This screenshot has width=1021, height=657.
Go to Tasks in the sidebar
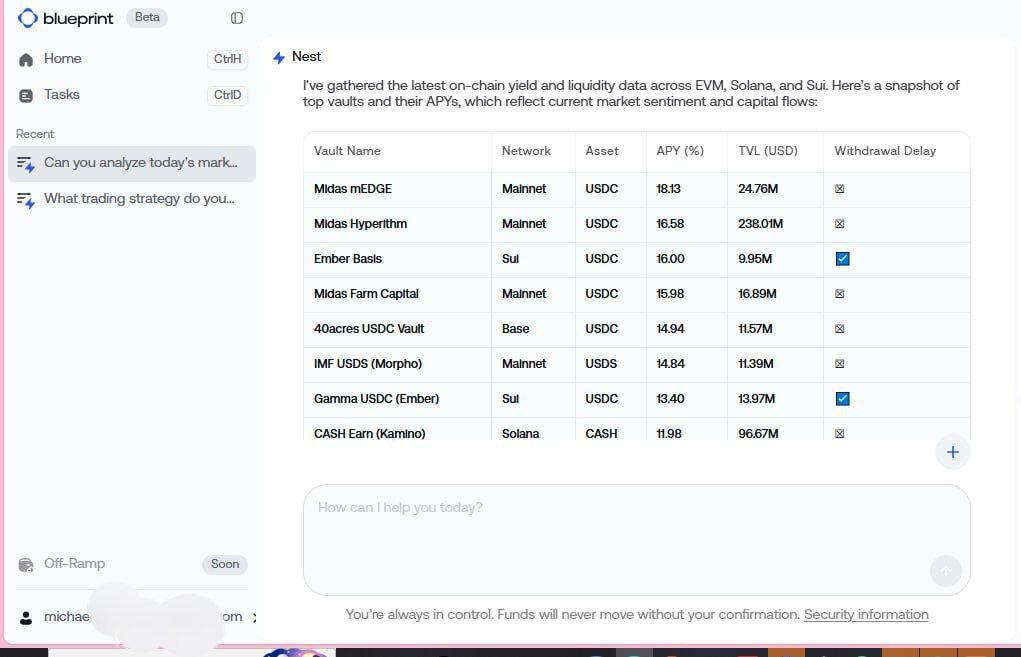pos(132,95)
